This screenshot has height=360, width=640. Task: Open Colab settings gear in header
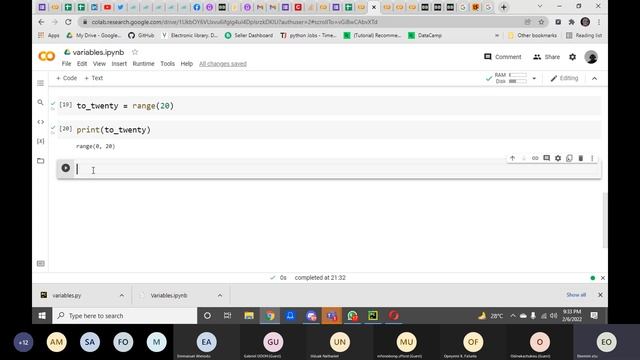coord(573,57)
